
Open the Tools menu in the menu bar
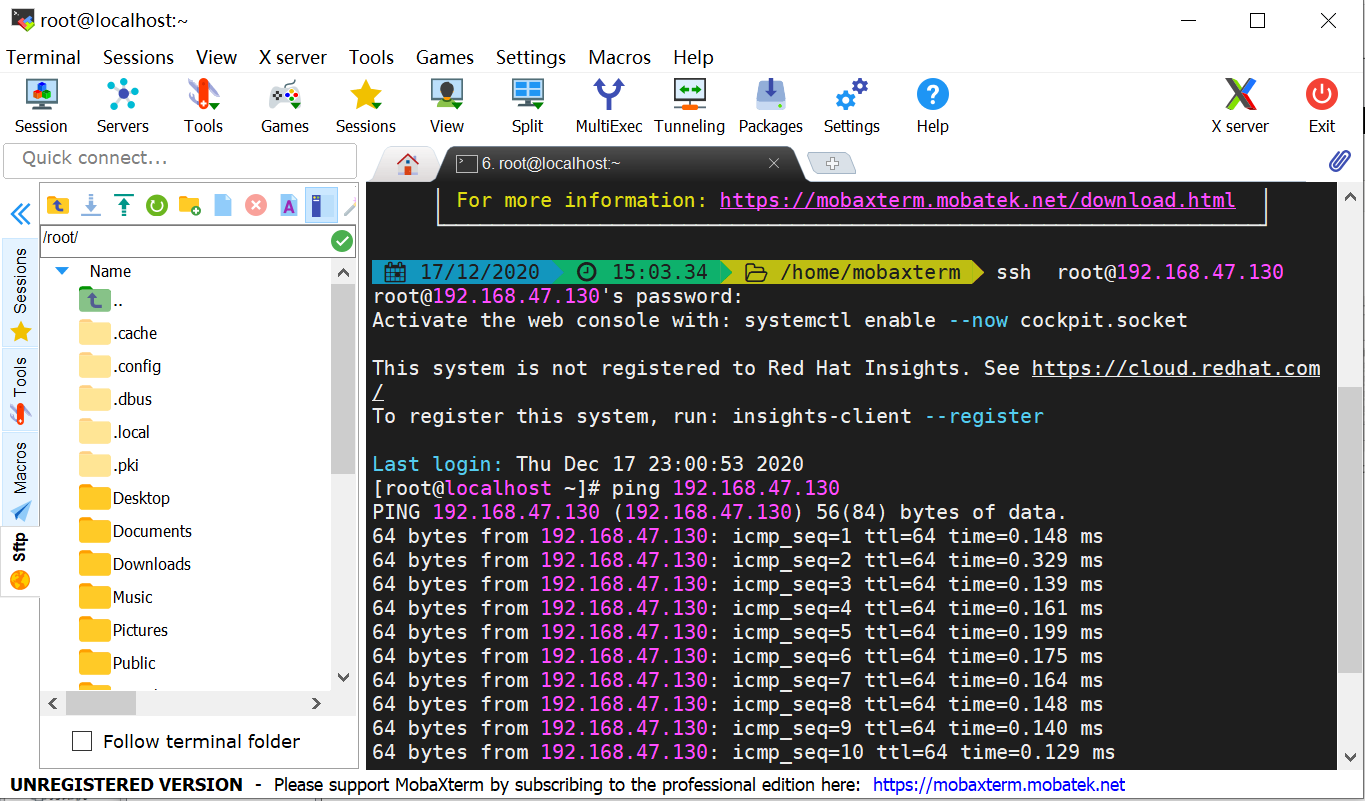[371, 57]
